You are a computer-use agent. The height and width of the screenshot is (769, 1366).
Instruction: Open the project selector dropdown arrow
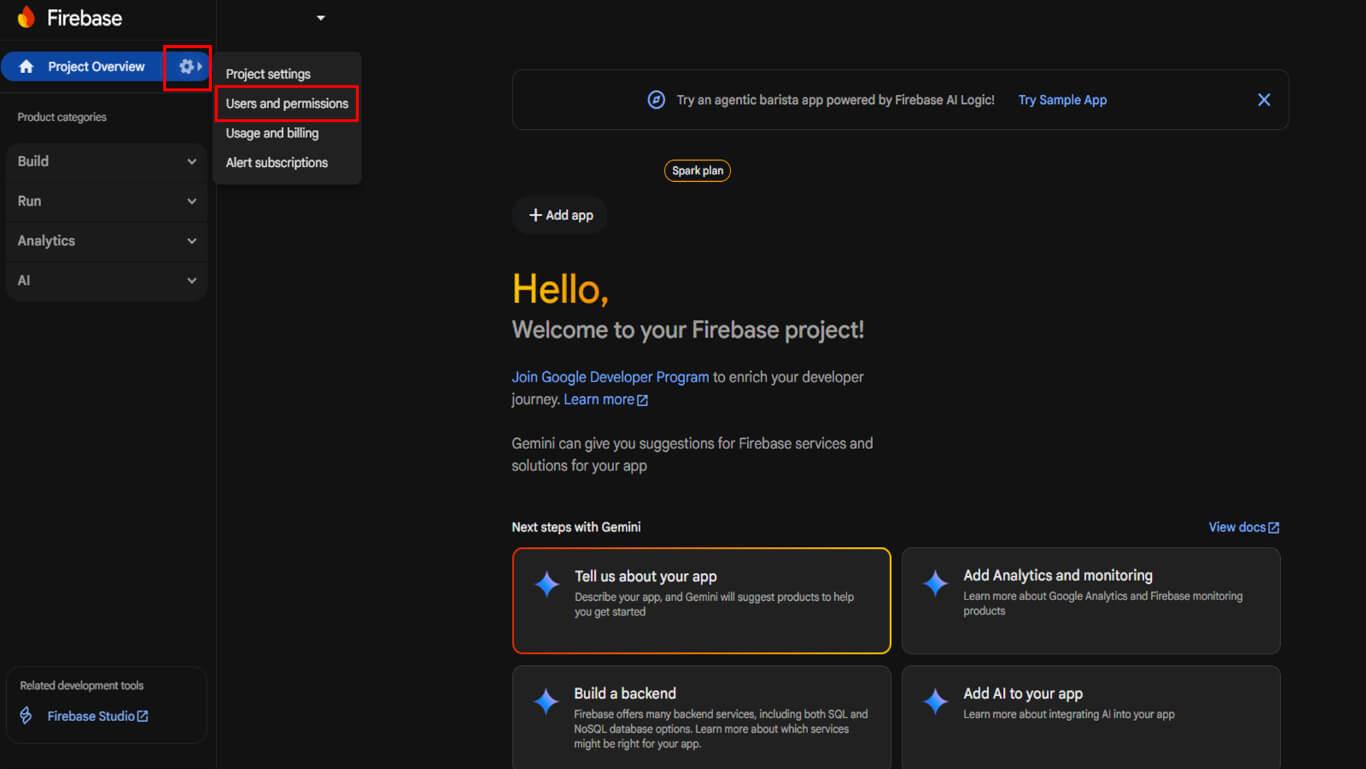pos(321,18)
